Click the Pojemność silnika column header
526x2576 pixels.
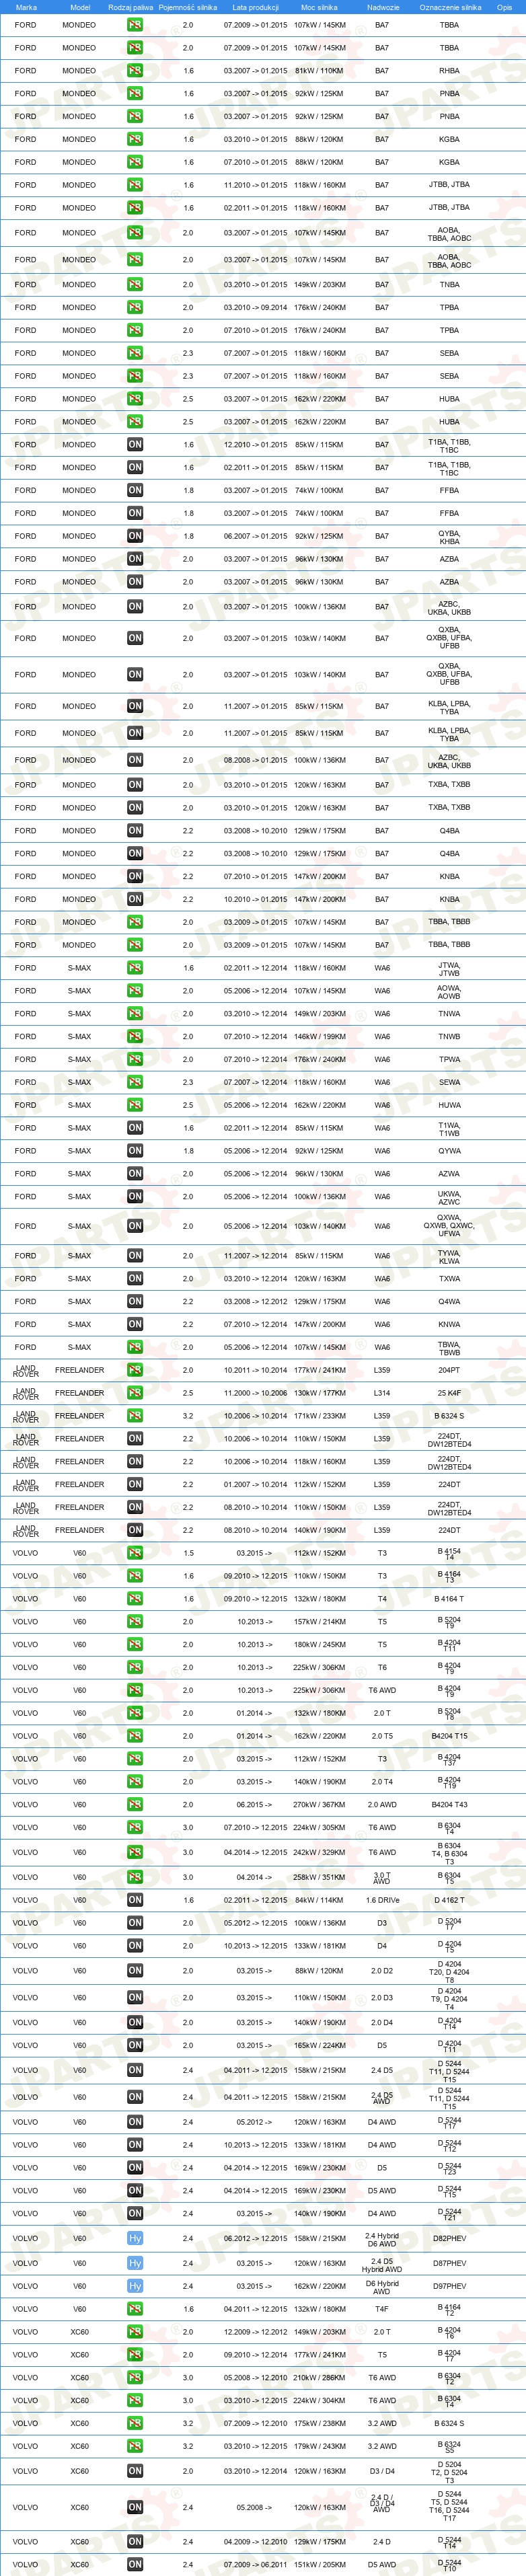(x=188, y=7)
